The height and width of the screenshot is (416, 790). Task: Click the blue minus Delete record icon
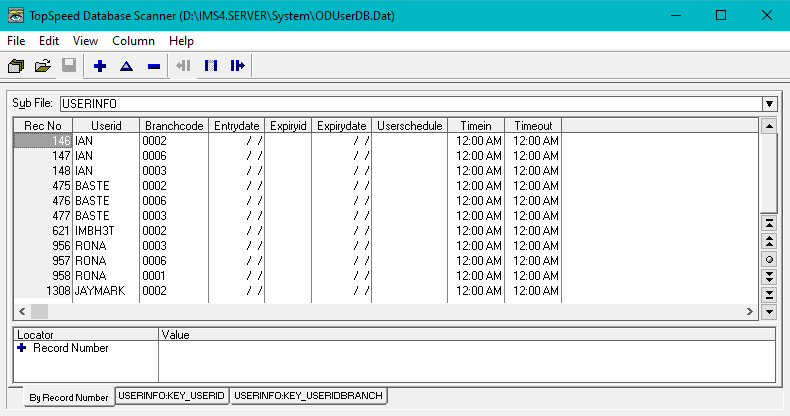point(153,66)
